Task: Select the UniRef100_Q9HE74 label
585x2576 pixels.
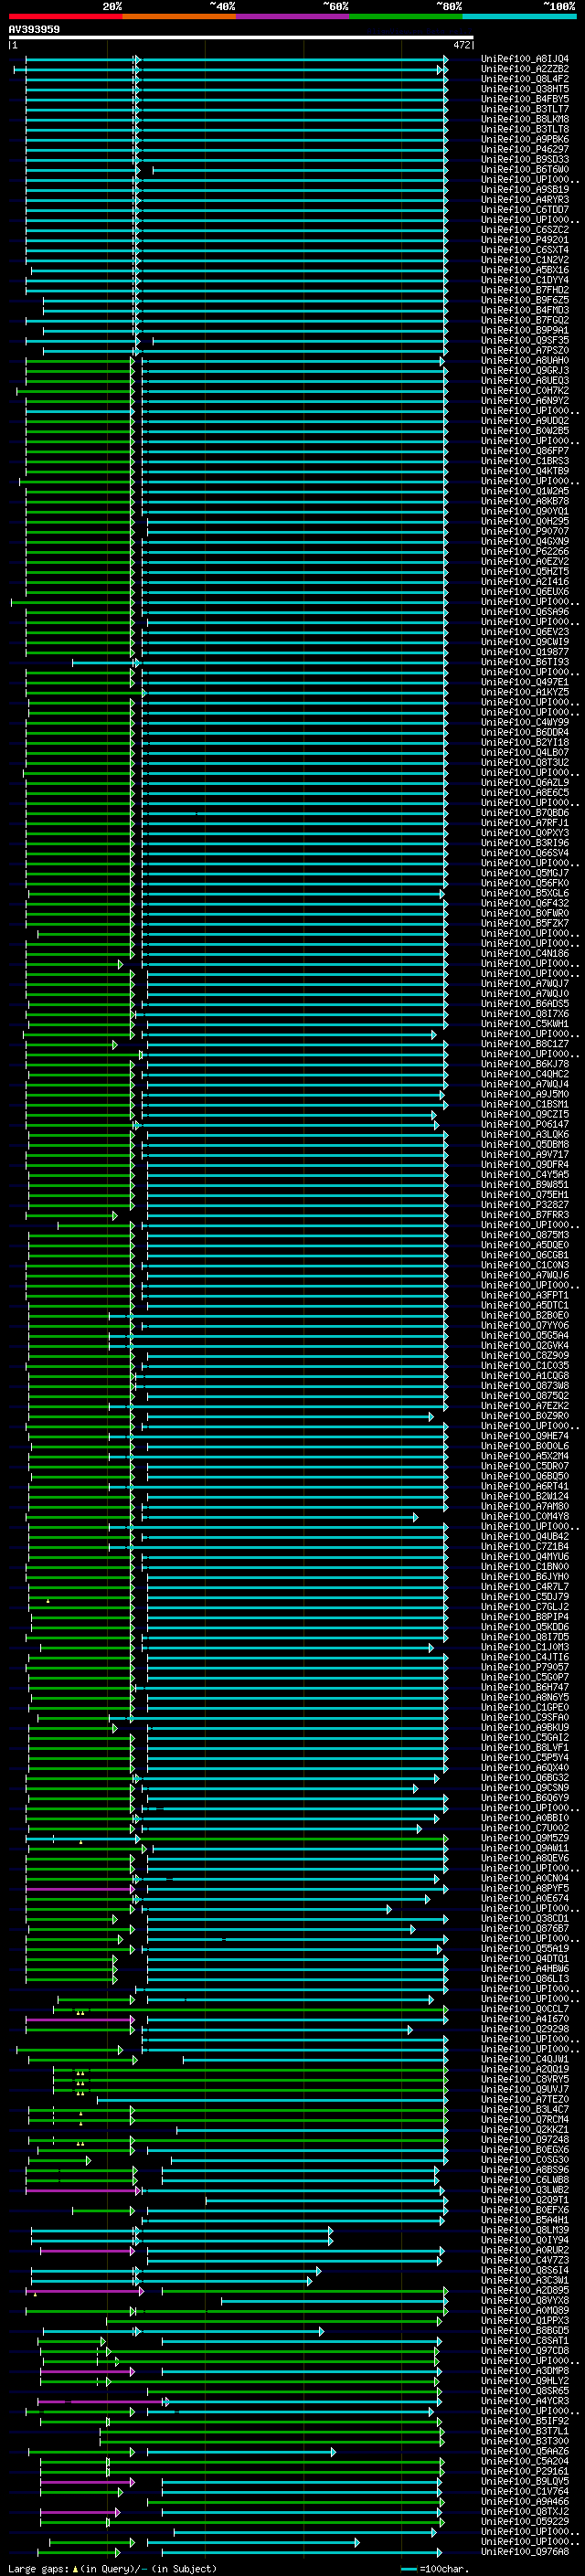Action: [x=525, y=1435]
